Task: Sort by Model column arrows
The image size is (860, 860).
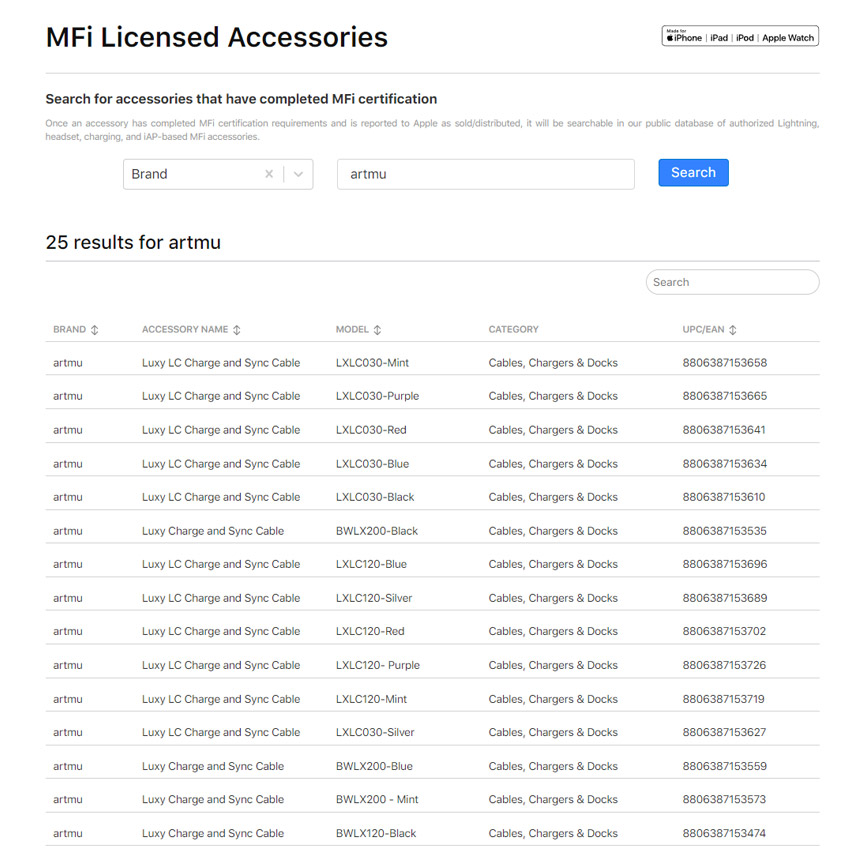Action: pos(377,330)
